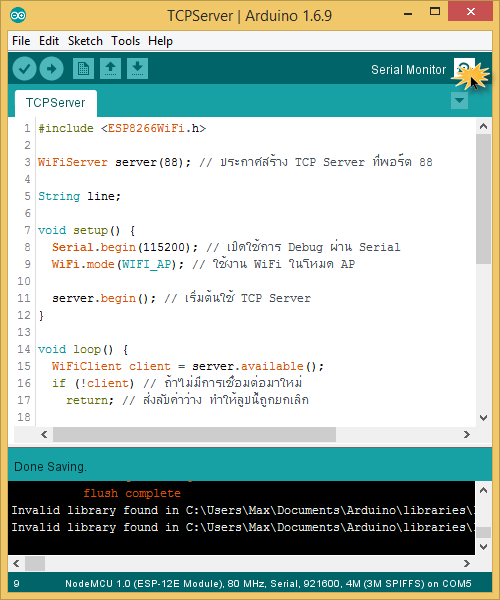
Task: Open the Edit menu
Action: tap(49, 41)
